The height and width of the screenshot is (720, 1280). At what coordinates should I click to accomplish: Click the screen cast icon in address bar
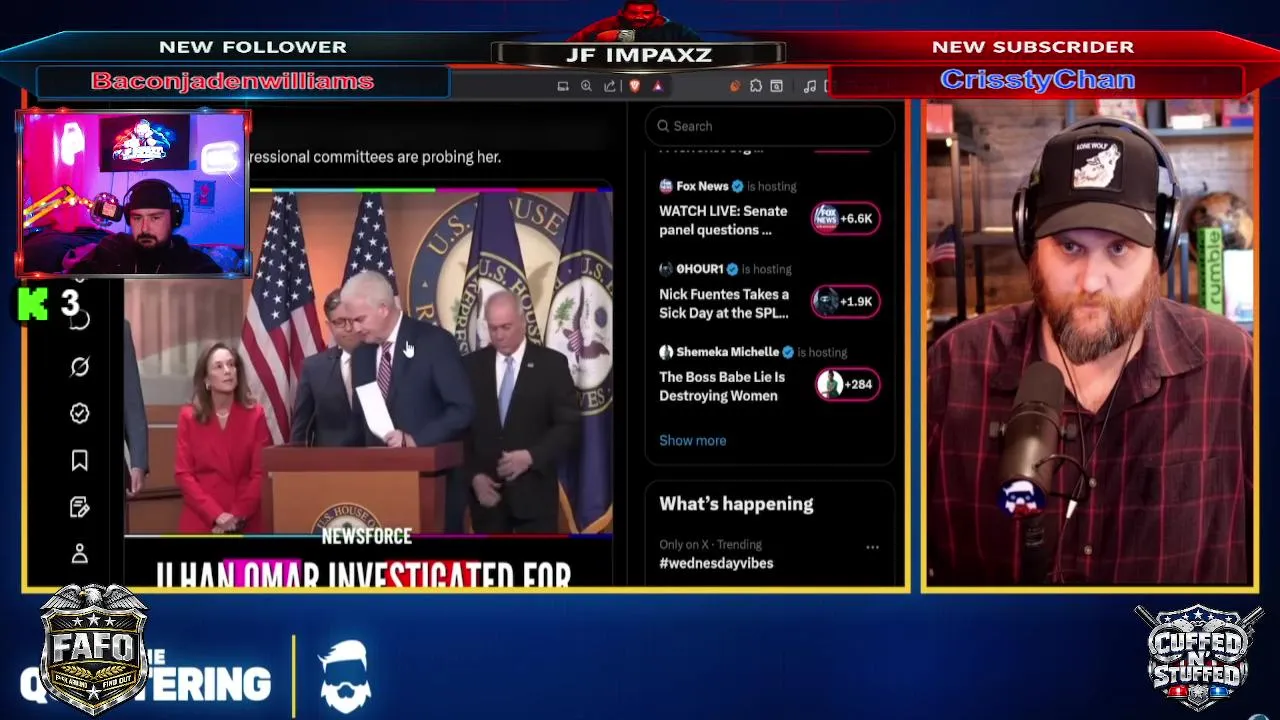pyautogui.click(x=563, y=86)
